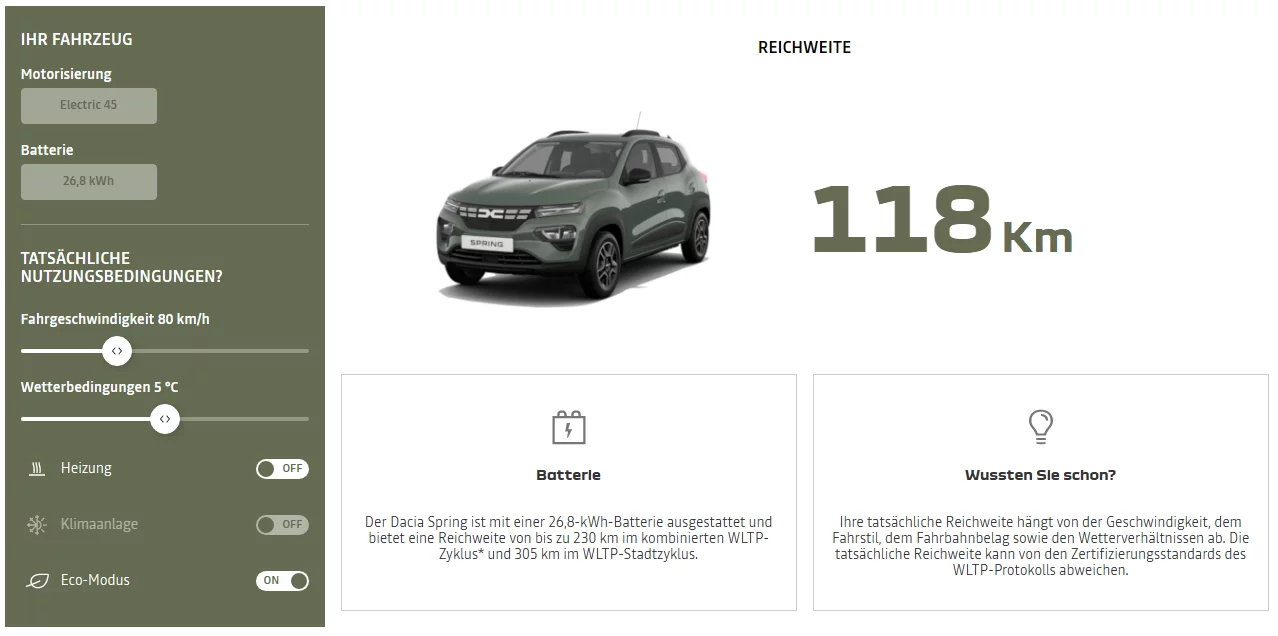The height and width of the screenshot is (636, 1278).
Task: Click the Reichweite heading
Action: click(805, 47)
